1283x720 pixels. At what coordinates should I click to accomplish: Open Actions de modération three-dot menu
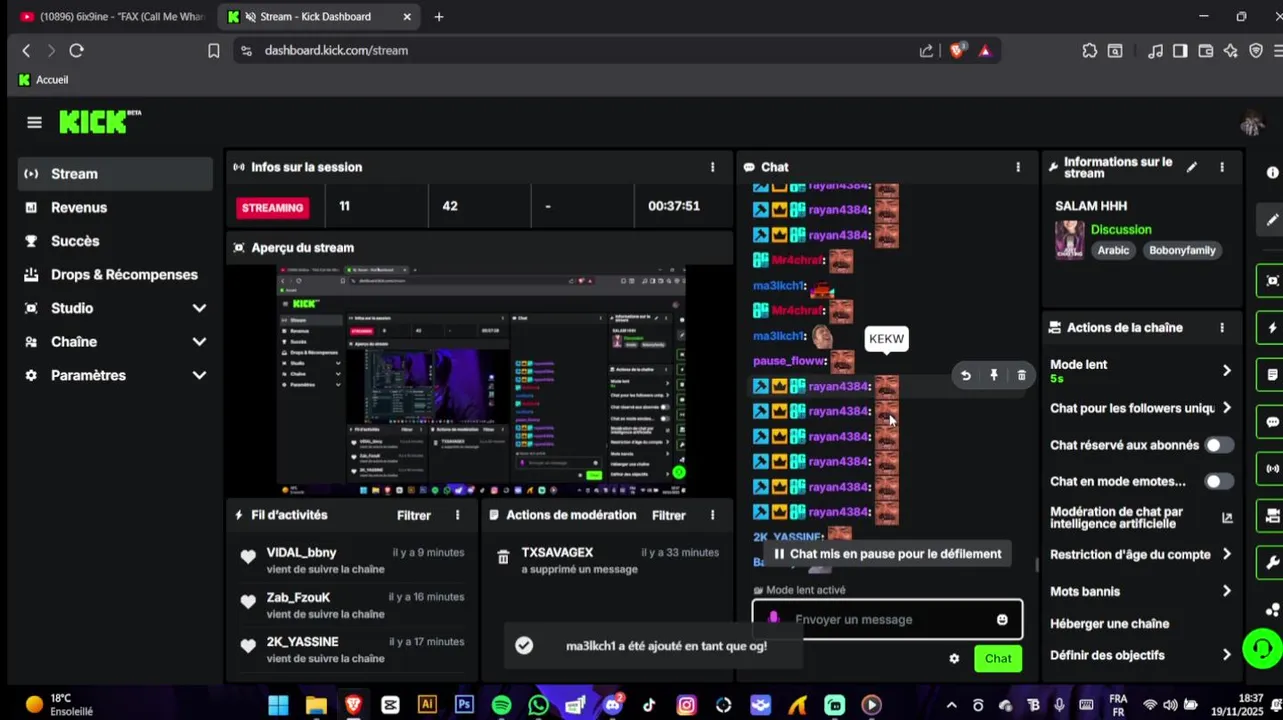[x=712, y=515]
